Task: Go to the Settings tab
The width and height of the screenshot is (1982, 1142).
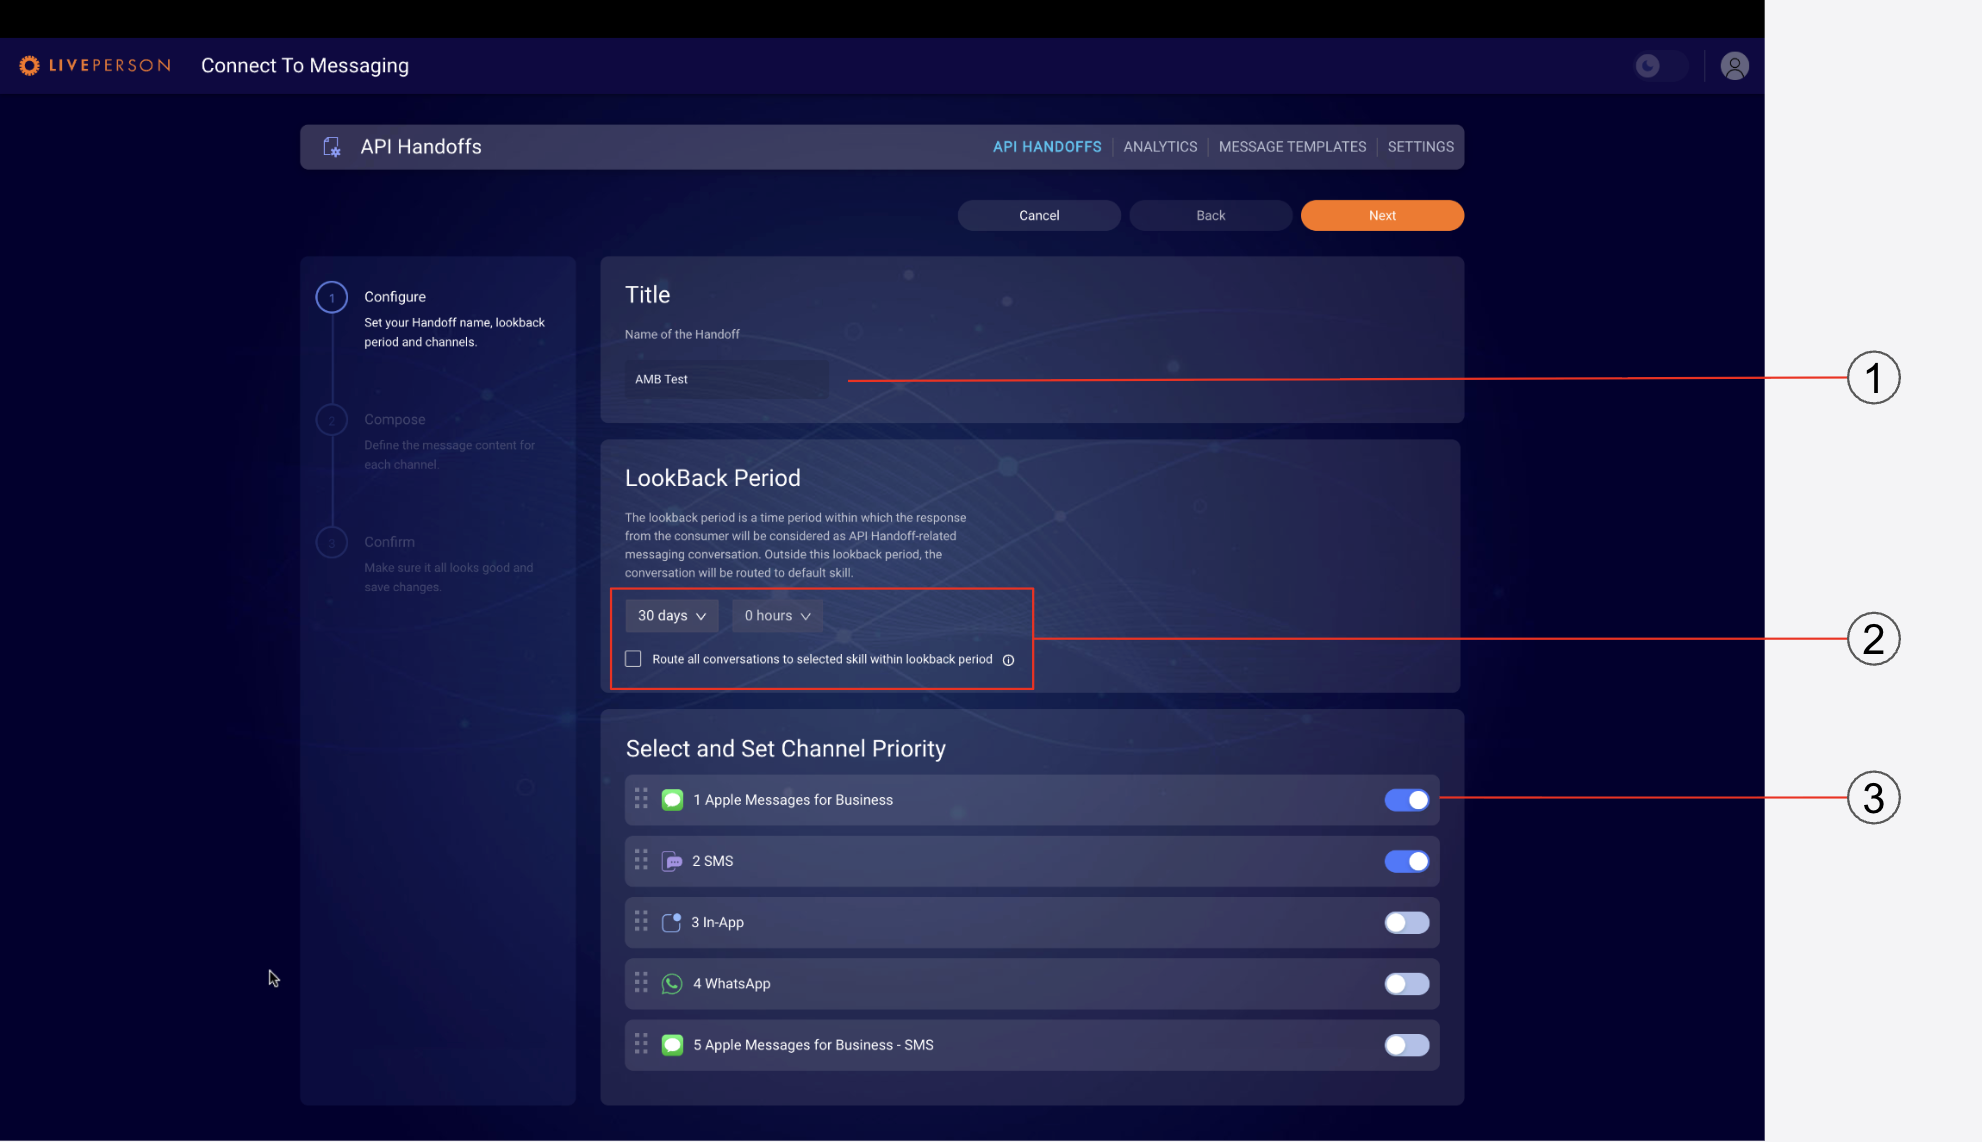Action: click(1420, 147)
